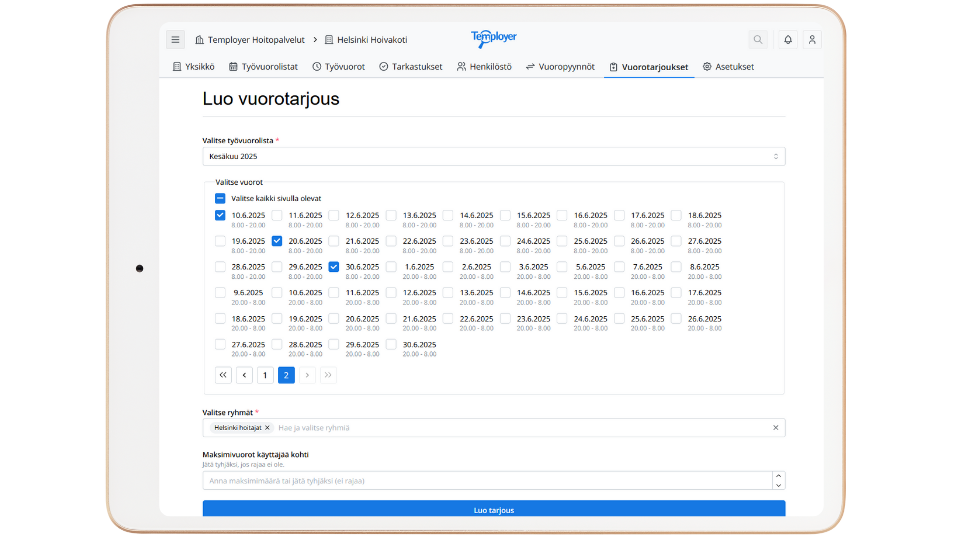Switch to Työvuorot tab

click(339, 67)
